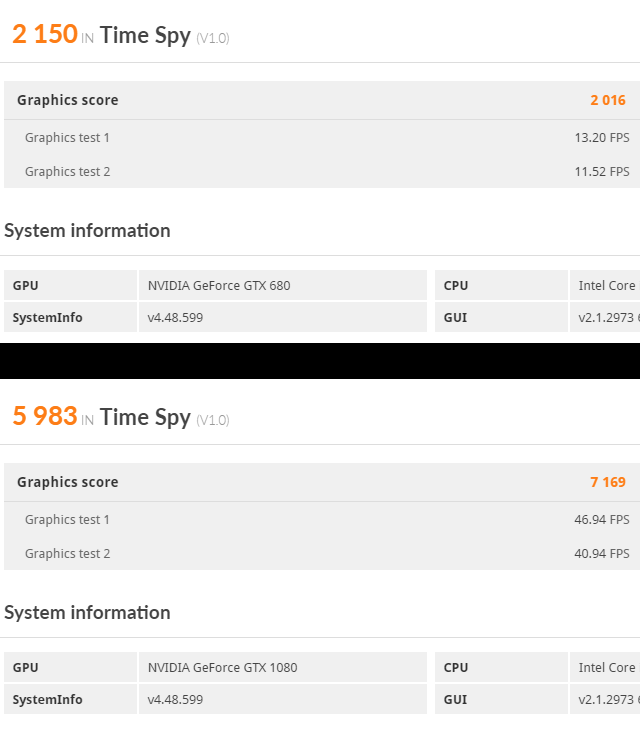Click the 5 983 overall score
The height and width of the screenshot is (730, 640).
(45, 416)
